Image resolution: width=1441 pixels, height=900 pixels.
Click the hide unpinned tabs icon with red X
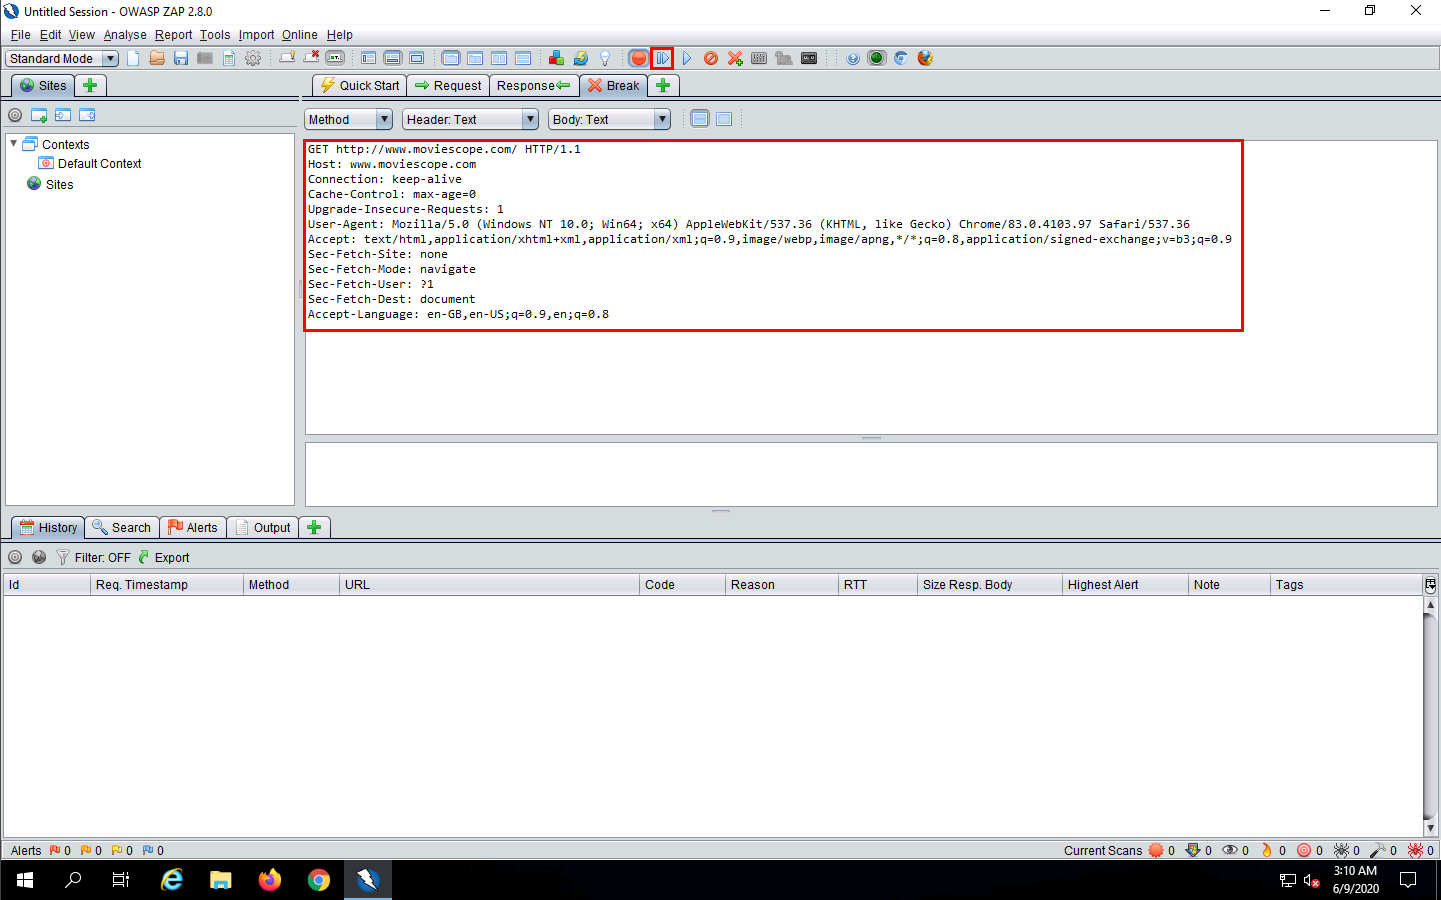(311, 58)
